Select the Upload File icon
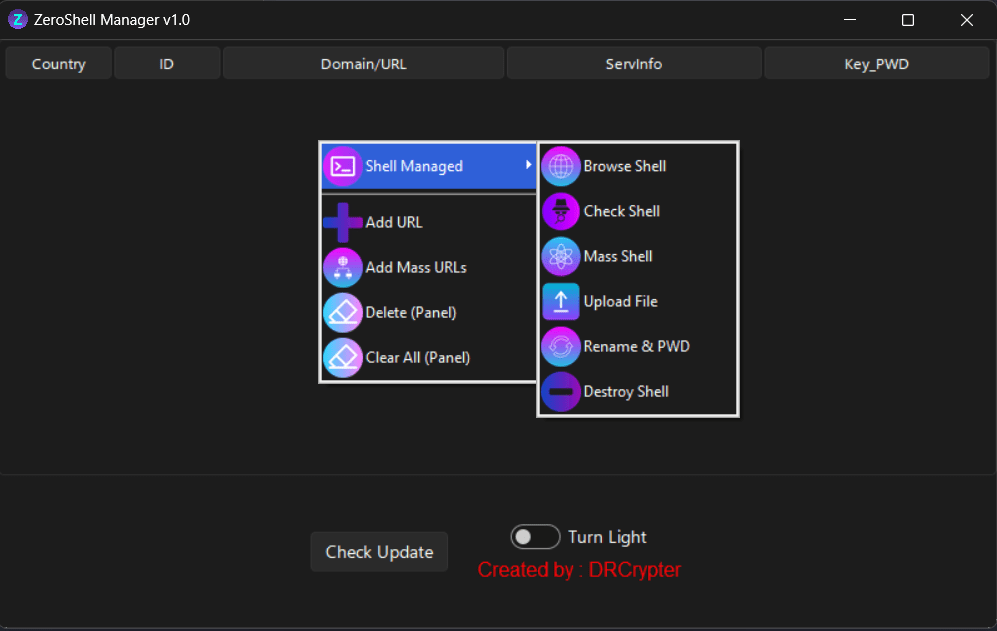Viewport: 997px width, 631px height. click(561, 301)
